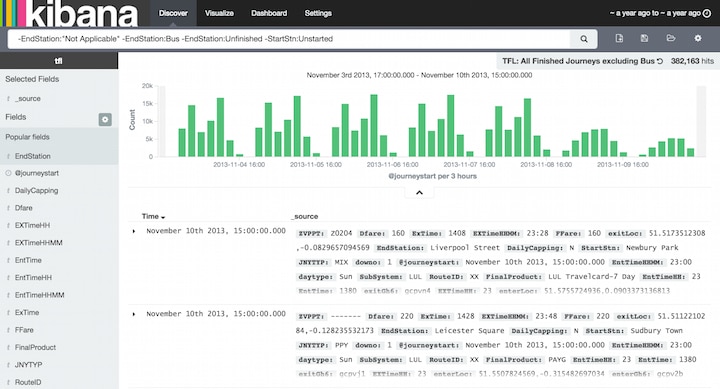Save the current search icon

pyautogui.click(x=645, y=39)
